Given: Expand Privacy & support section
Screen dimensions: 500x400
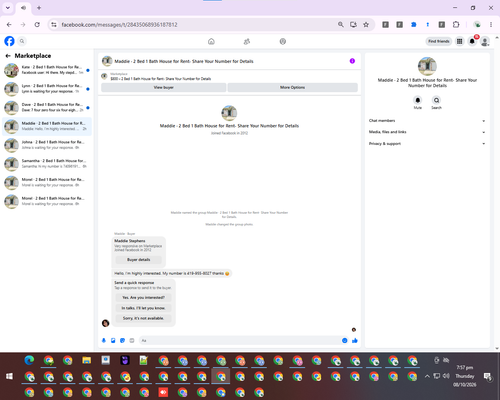Looking at the screenshot, I should click(427, 144).
